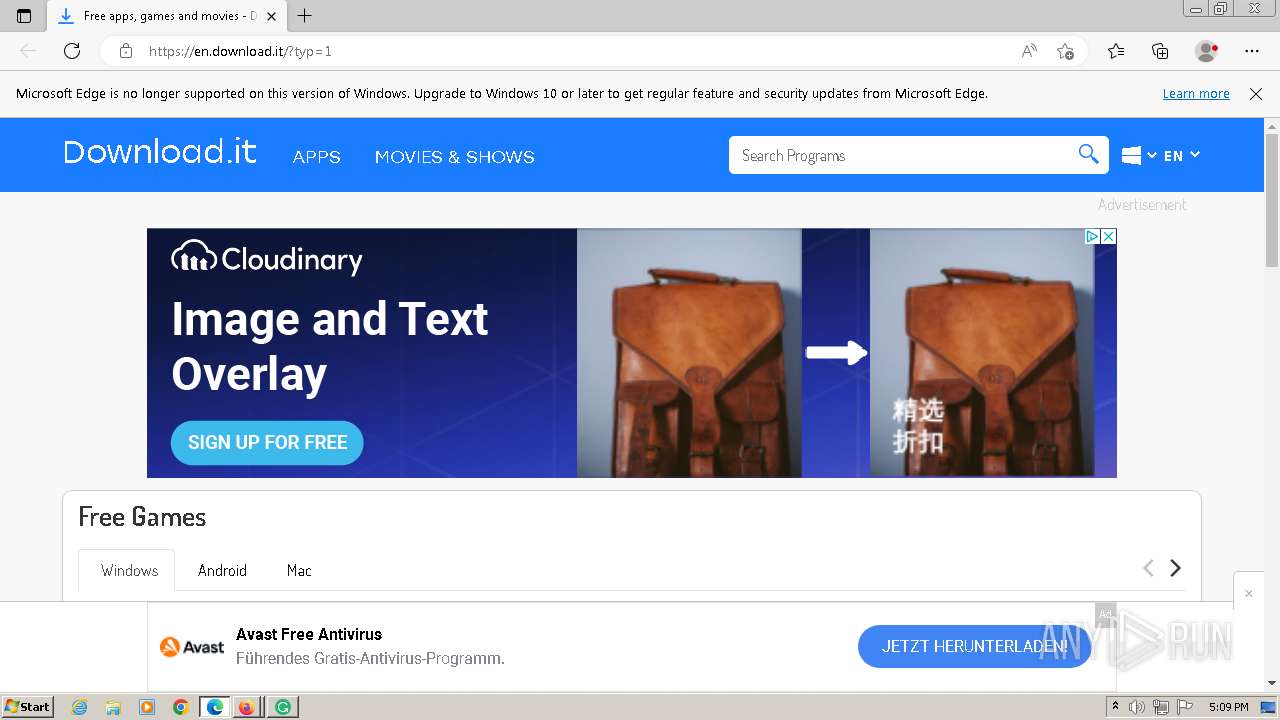Open the tab actions menu icon
Screen dimensions: 1280x720
24,16
